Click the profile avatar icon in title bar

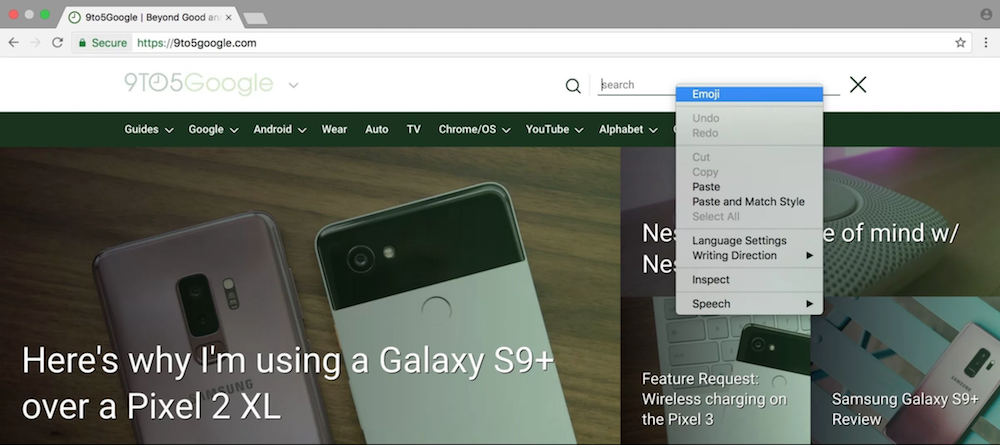coord(986,14)
